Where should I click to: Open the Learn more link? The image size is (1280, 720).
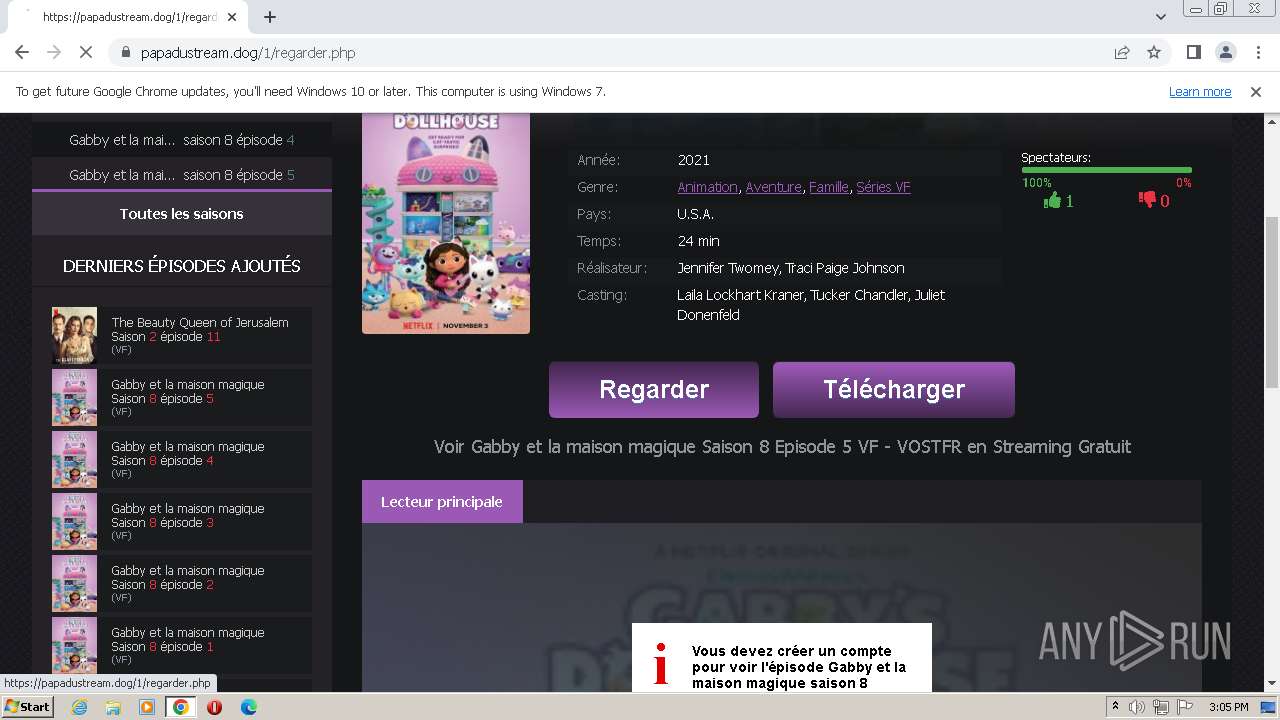1200,92
